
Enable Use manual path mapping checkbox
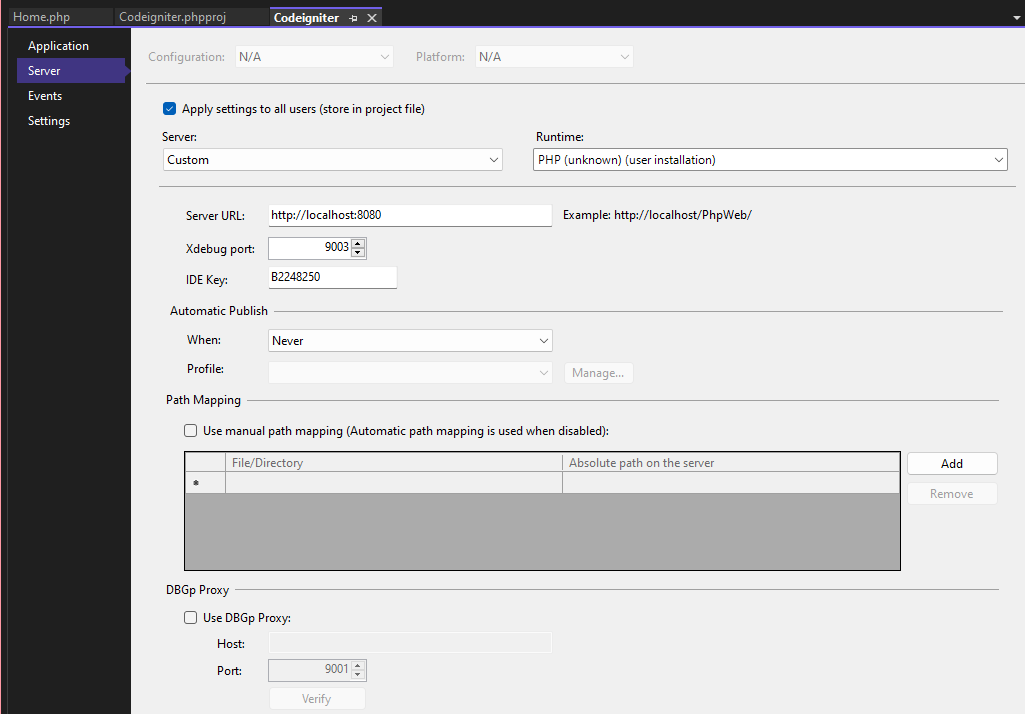pos(191,431)
